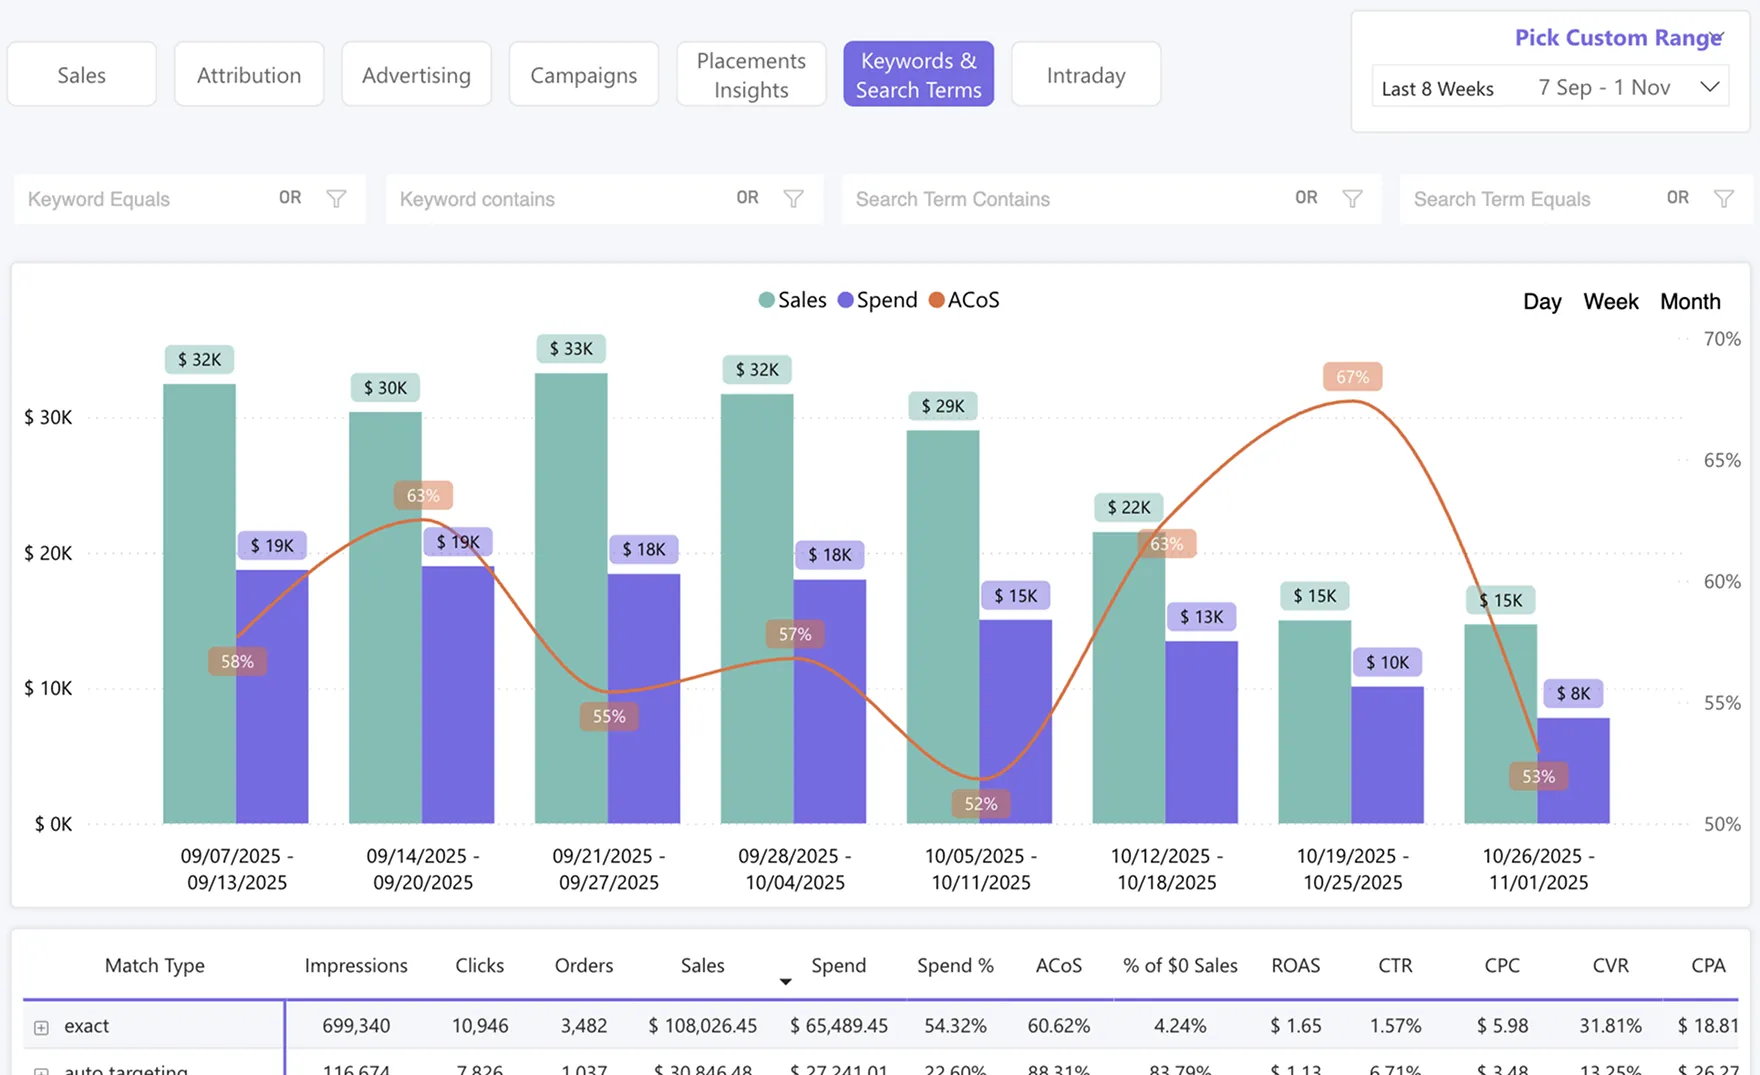The width and height of the screenshot is (1760, 1075).
Task: Click the $ 108,026.45 sales cell
Action: tap(702, 1026)
